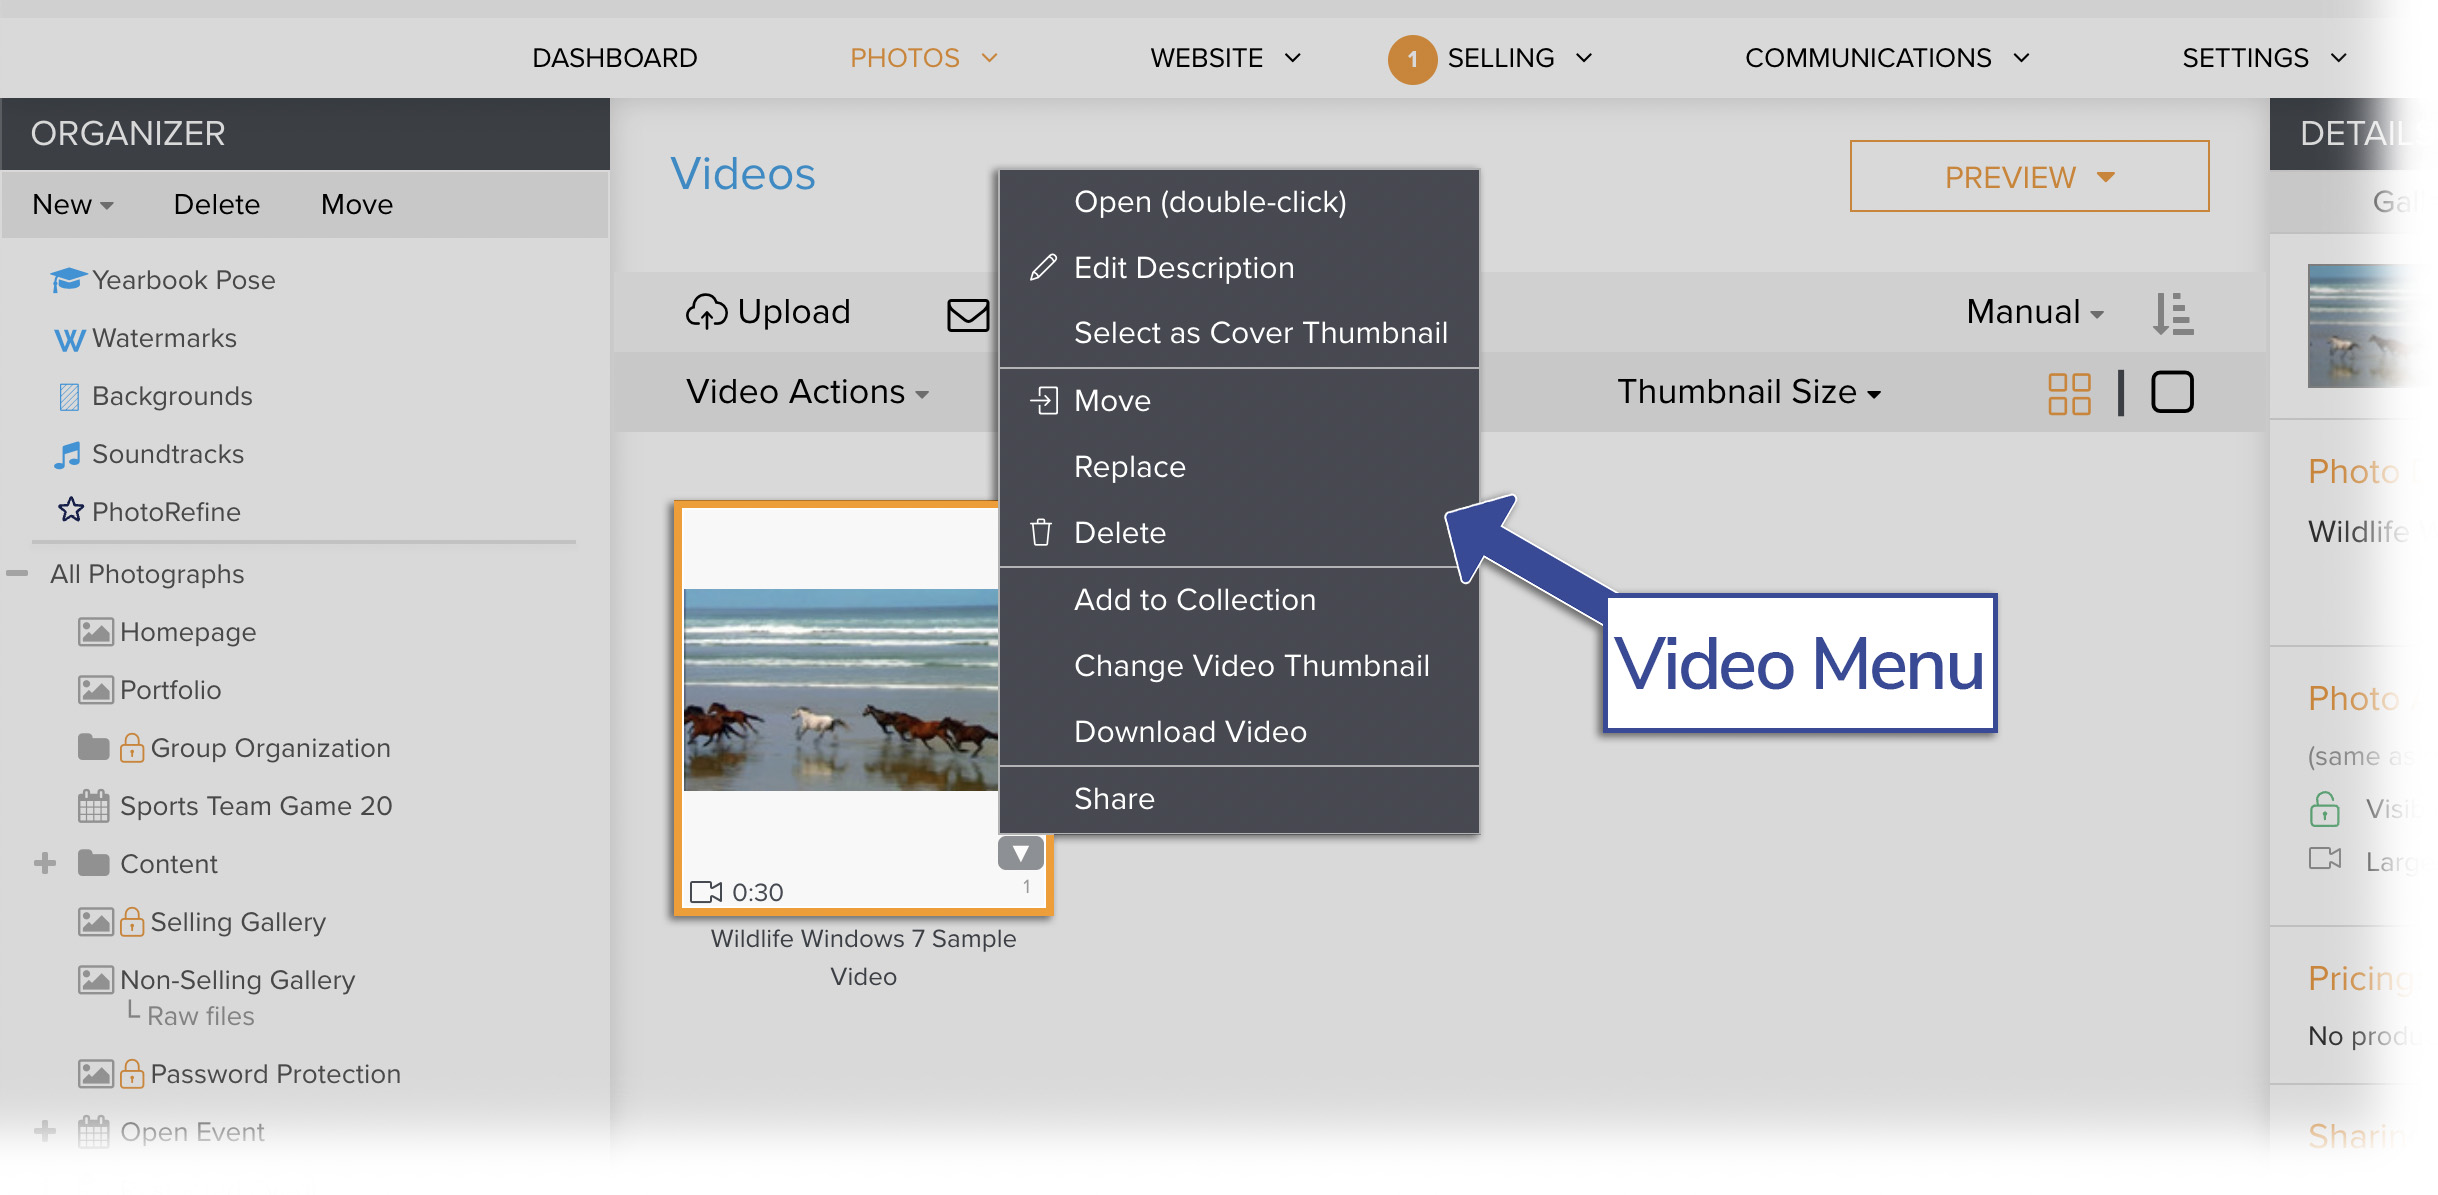Image resolution: width=2438 pixels, height=1195 pixels.
Task: Click the video thumbnail menu arrow
Action: (x=1021, y=853)
